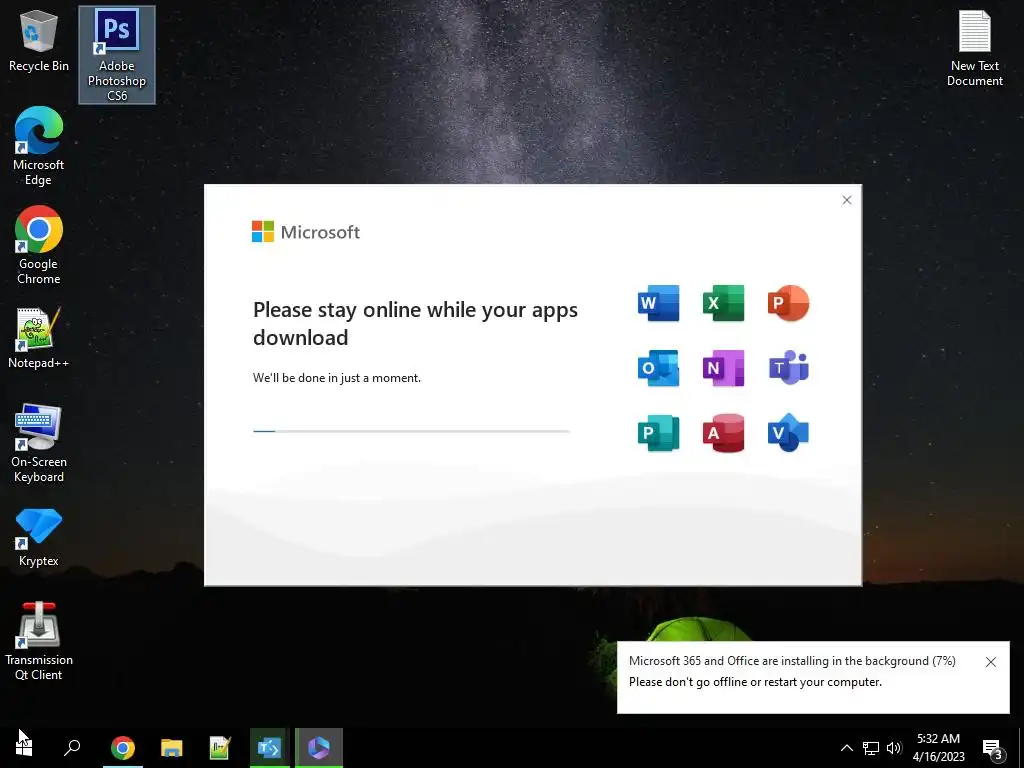Click the Teams icon in installer
Viewport: 1024px width, 768px height.
coord(788,368)
